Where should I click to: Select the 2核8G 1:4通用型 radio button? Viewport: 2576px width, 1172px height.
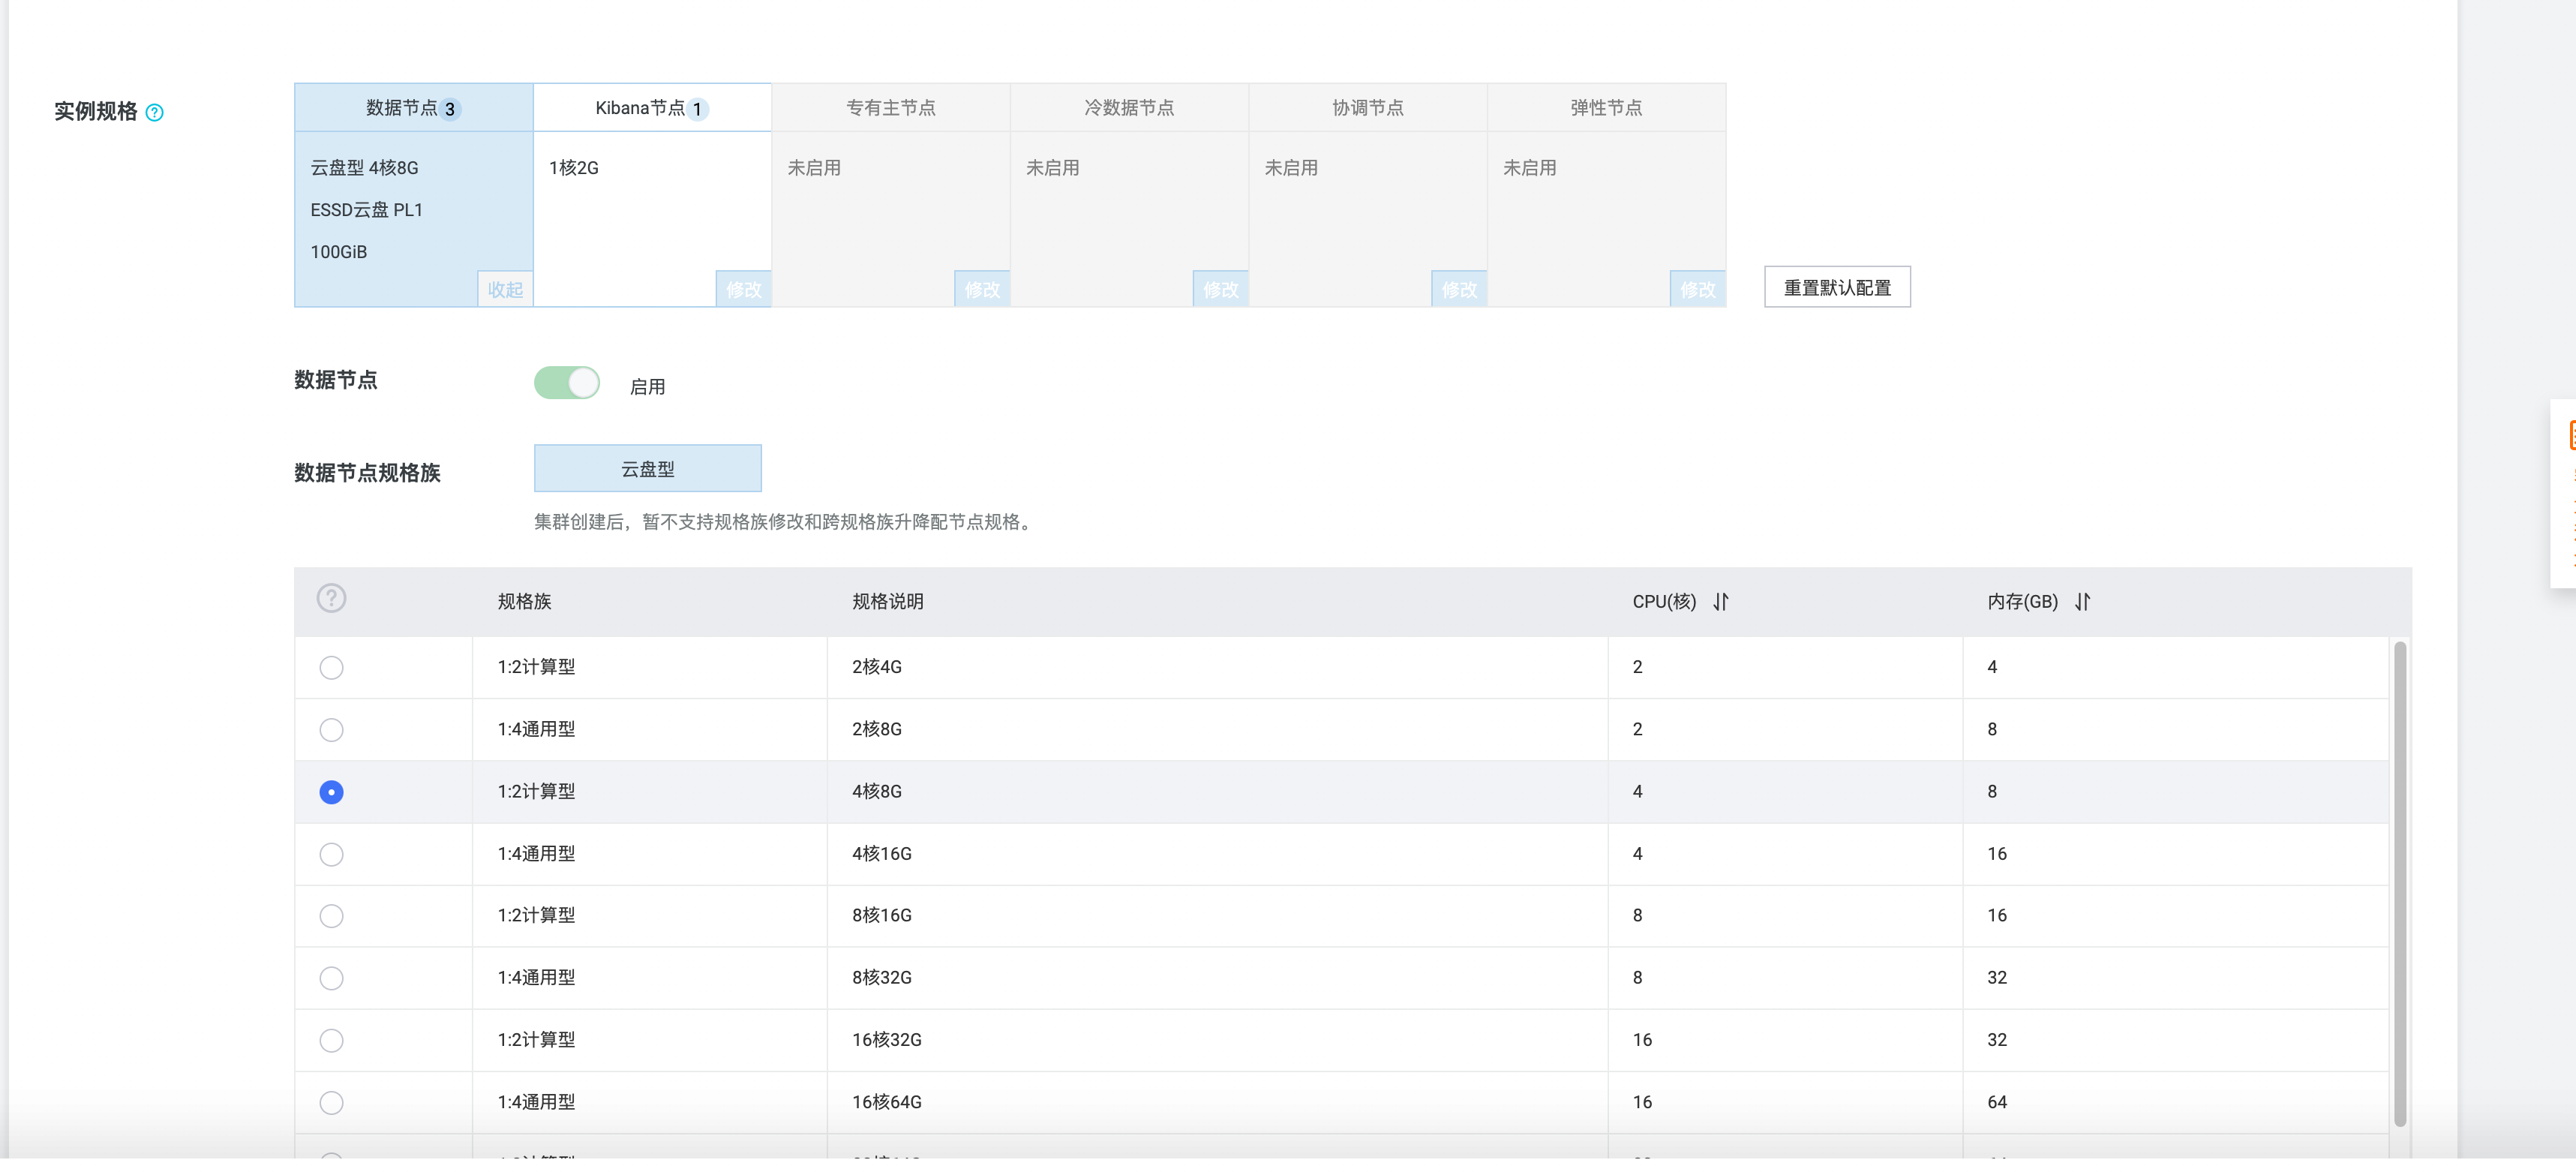(x=331, y=729)
